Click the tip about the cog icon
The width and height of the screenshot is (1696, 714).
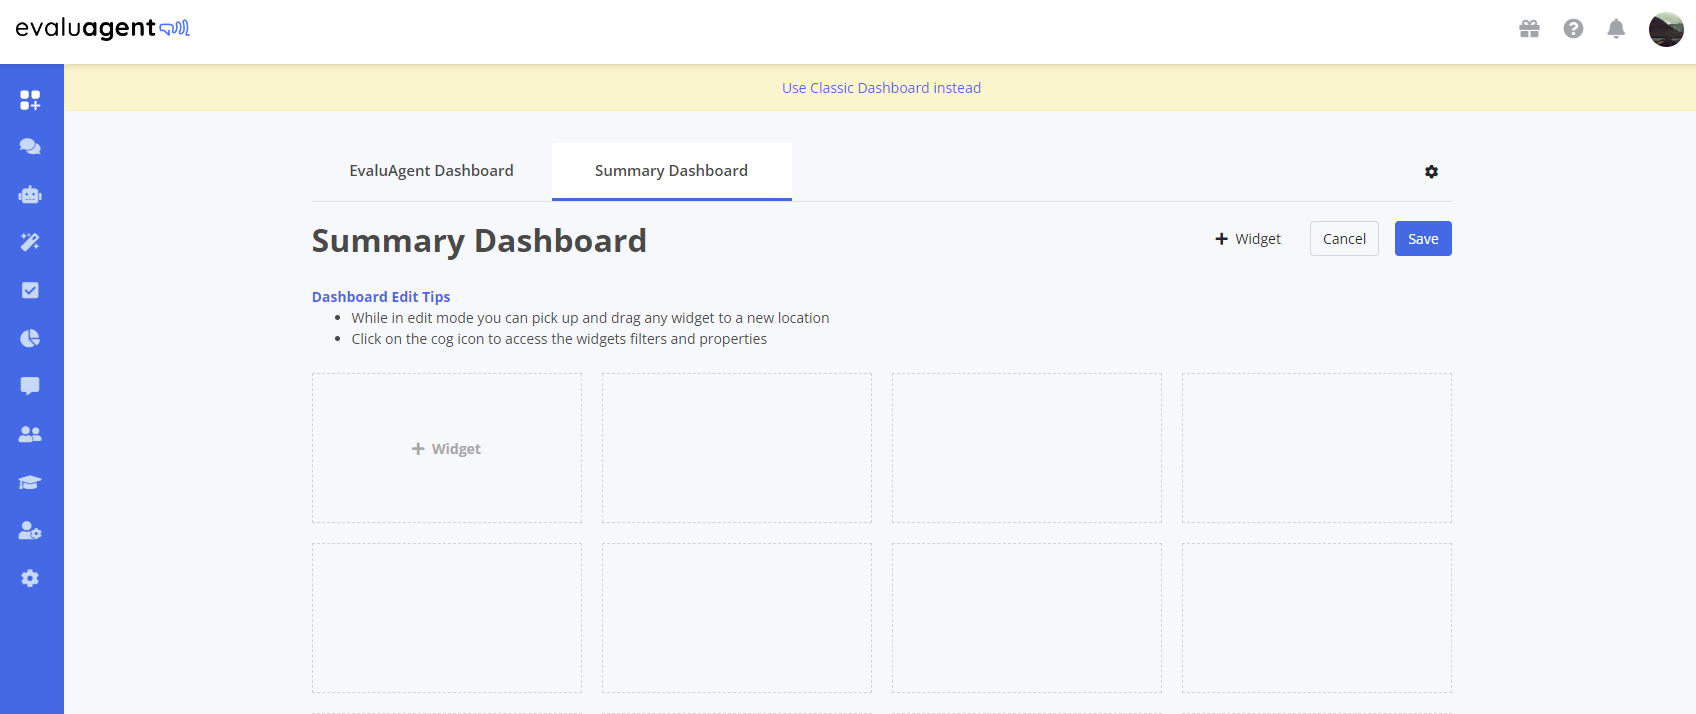(x=559, y=339)
